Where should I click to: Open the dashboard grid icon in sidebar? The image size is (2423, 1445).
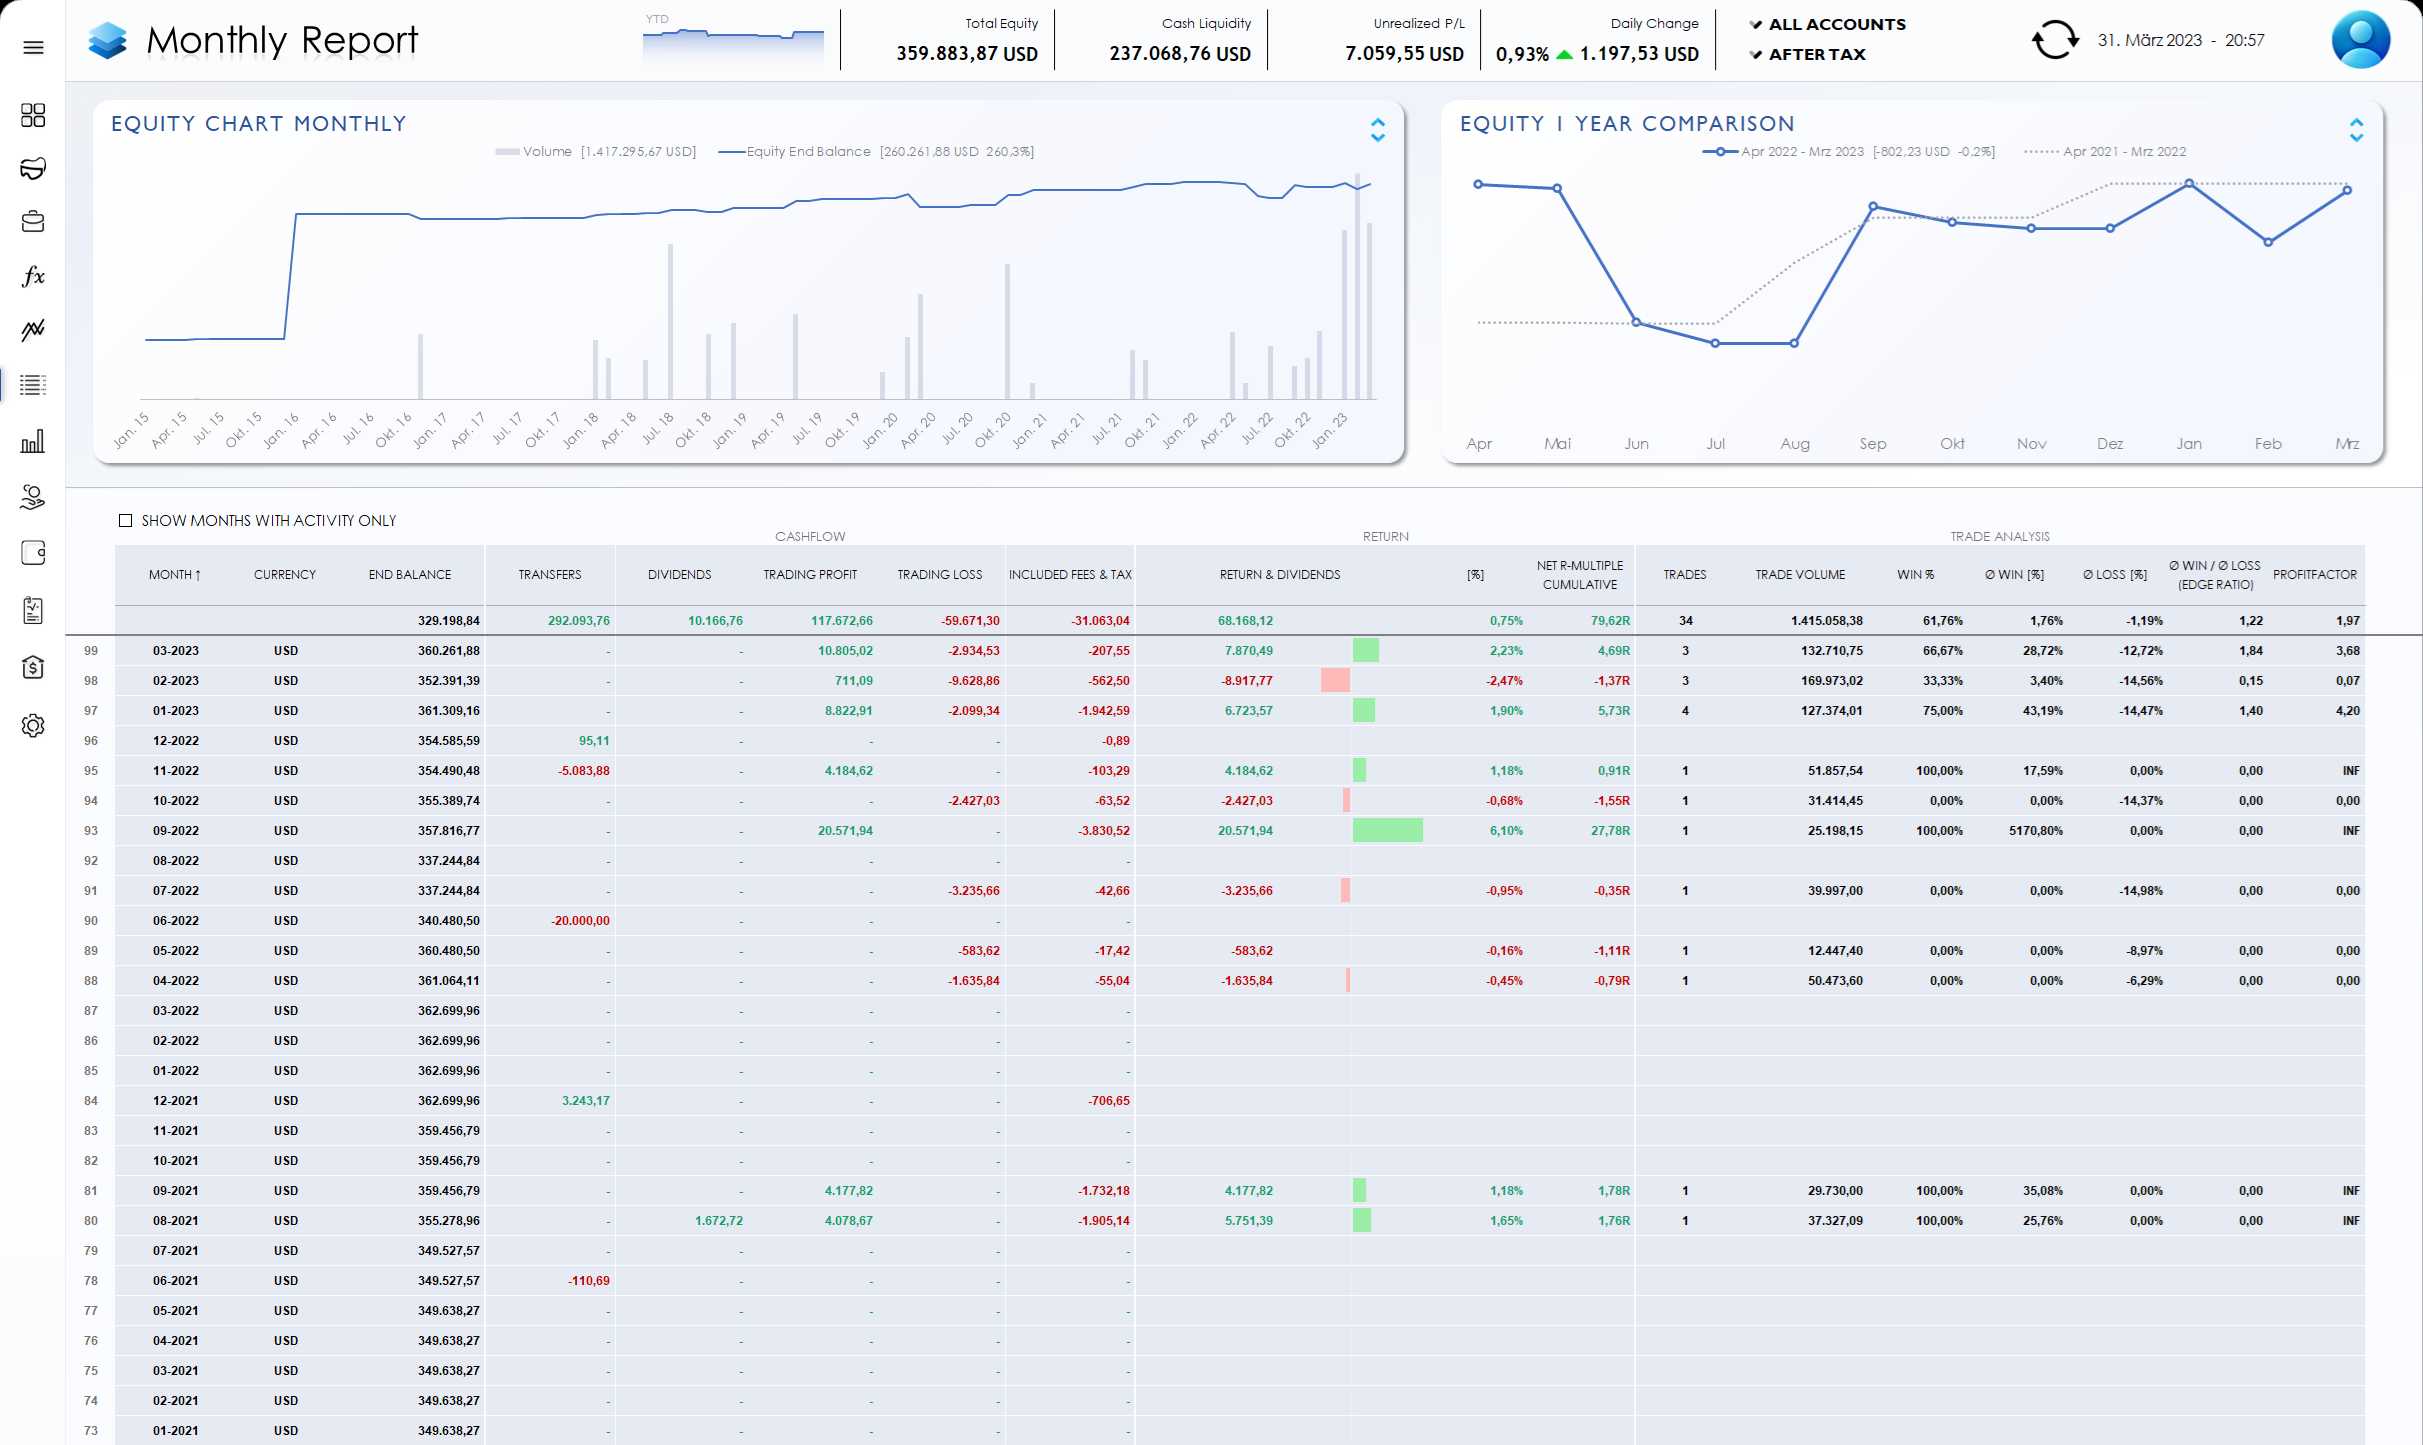(33, 115)
